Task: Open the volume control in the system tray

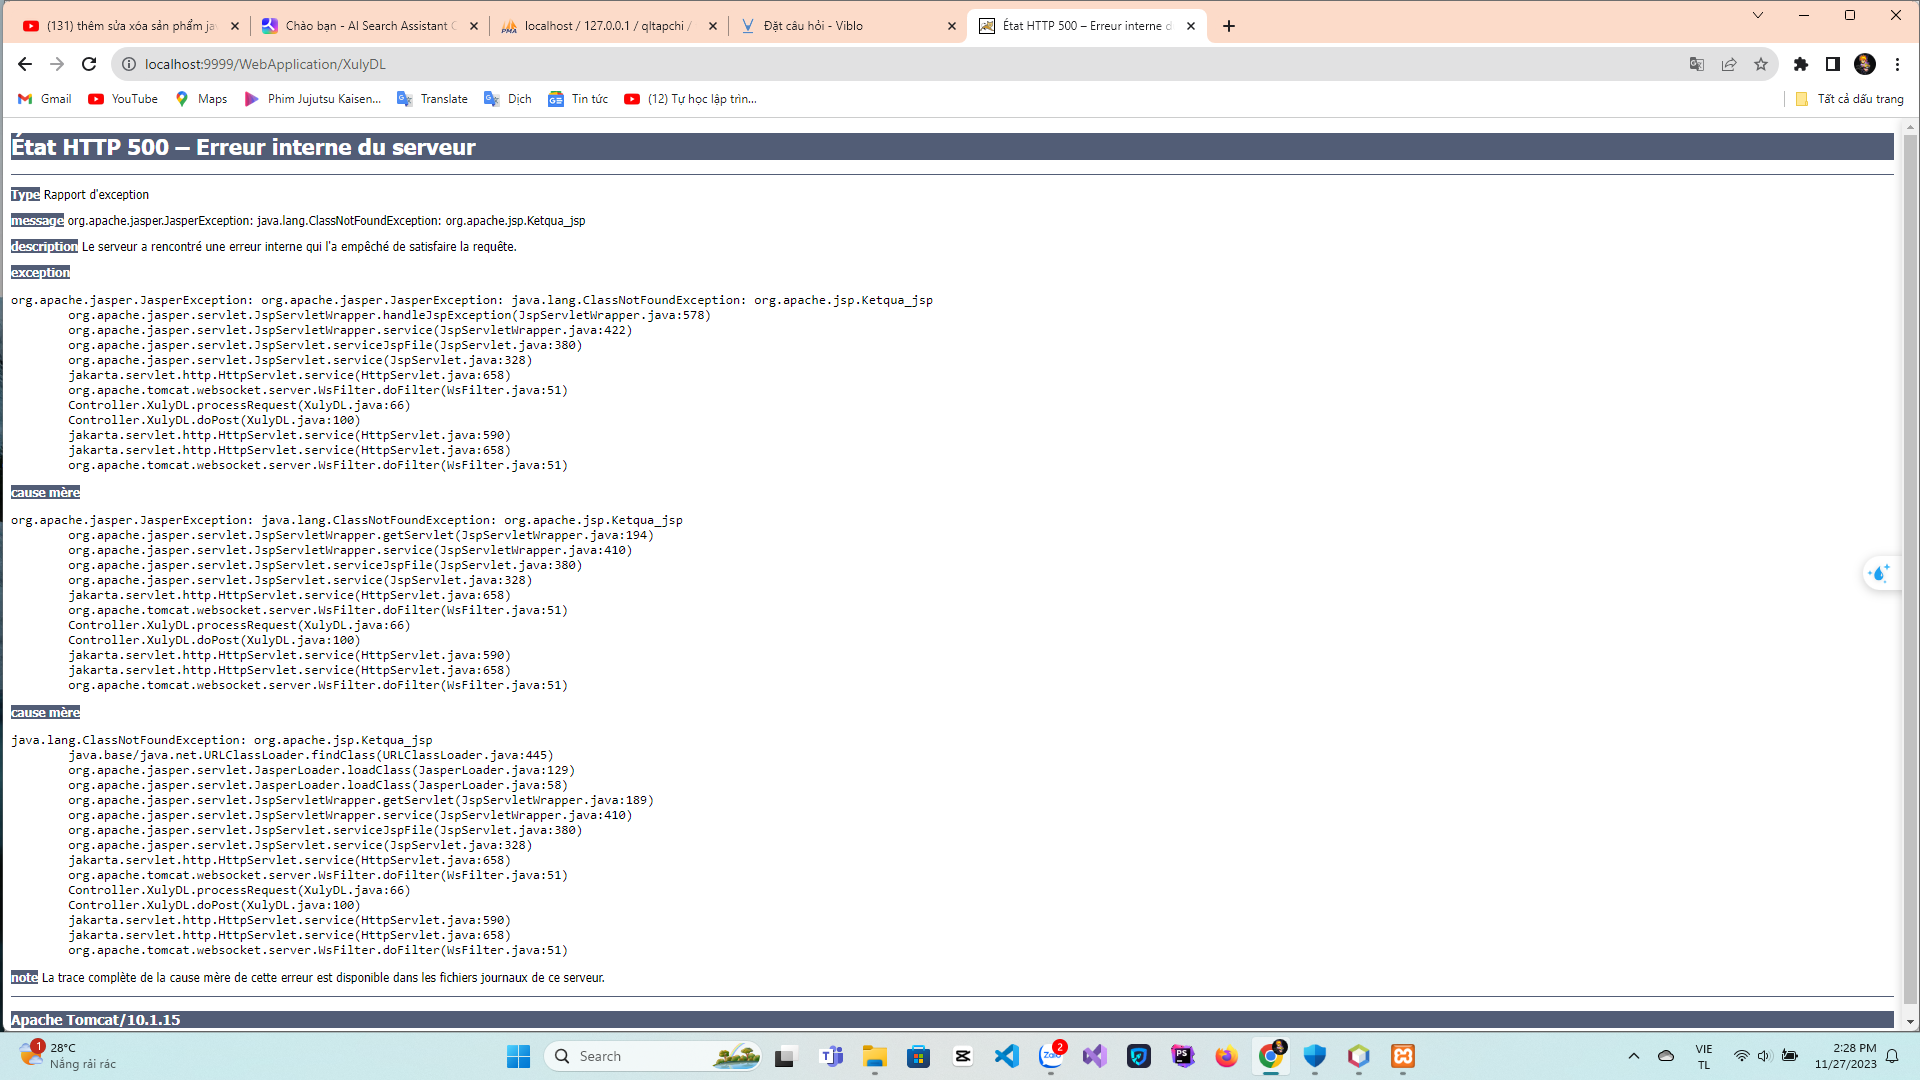Action: 1764,1056
